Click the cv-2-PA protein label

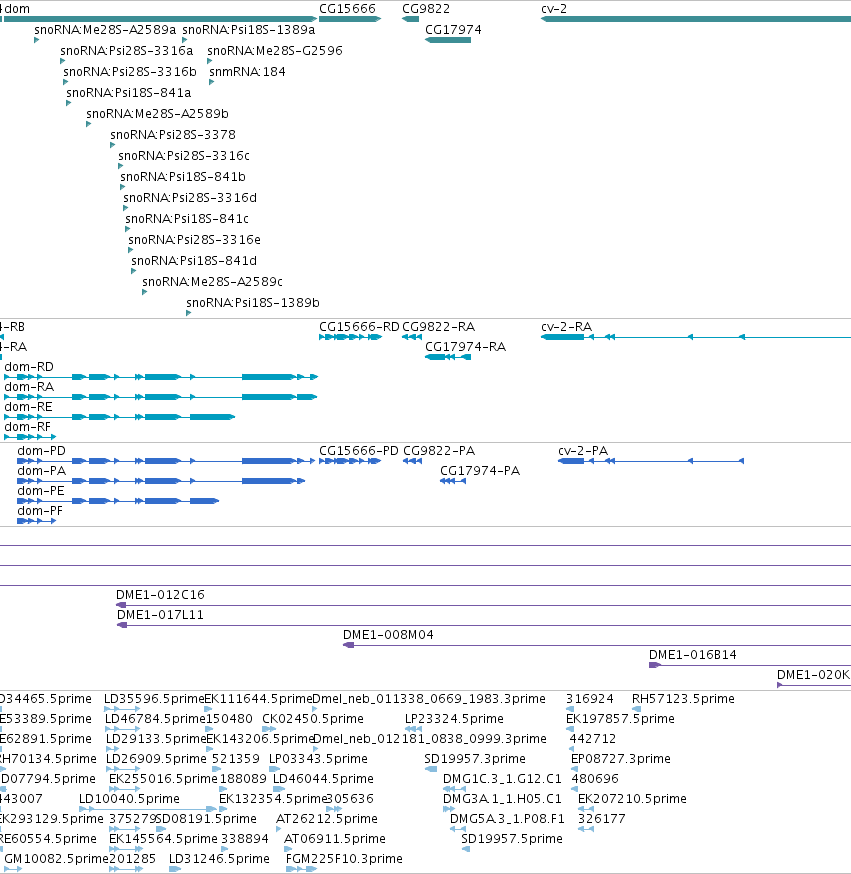583,450
